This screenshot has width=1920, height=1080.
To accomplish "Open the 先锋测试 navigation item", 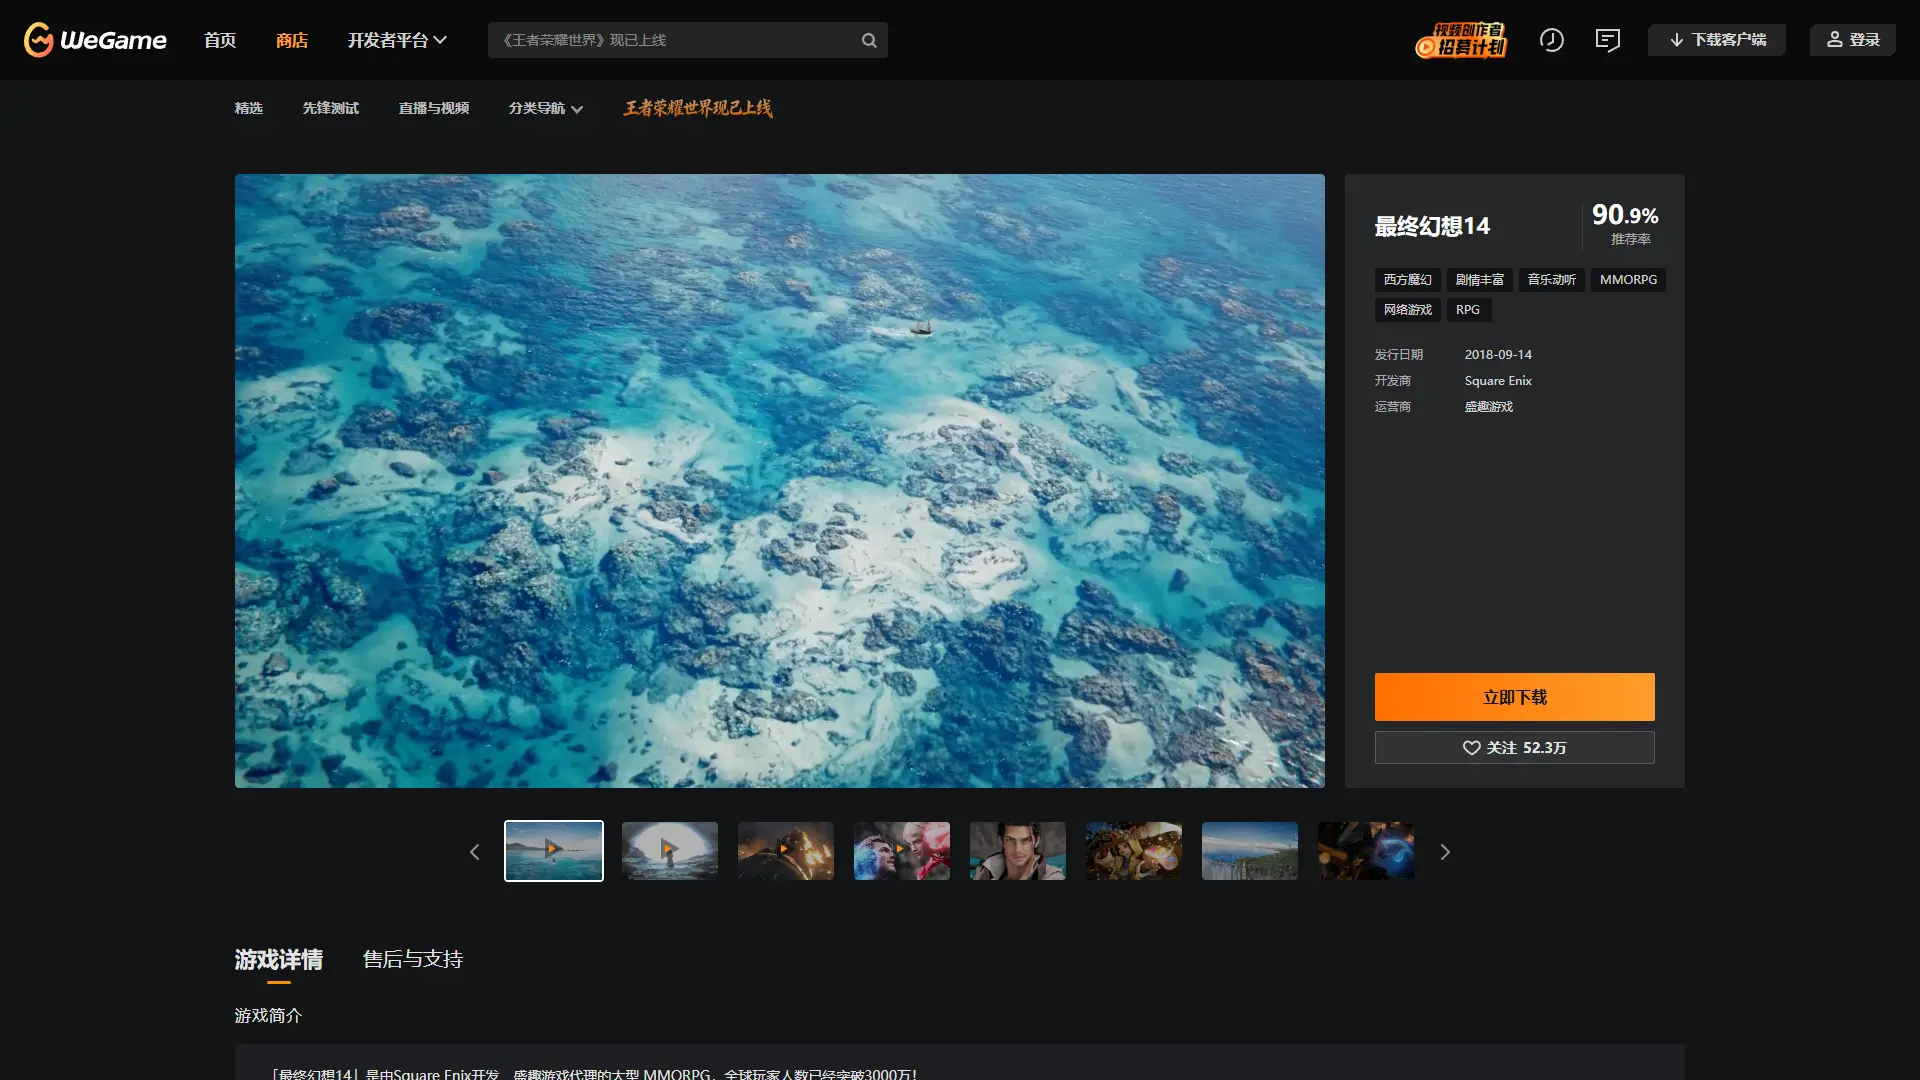I will pos(330,108).
